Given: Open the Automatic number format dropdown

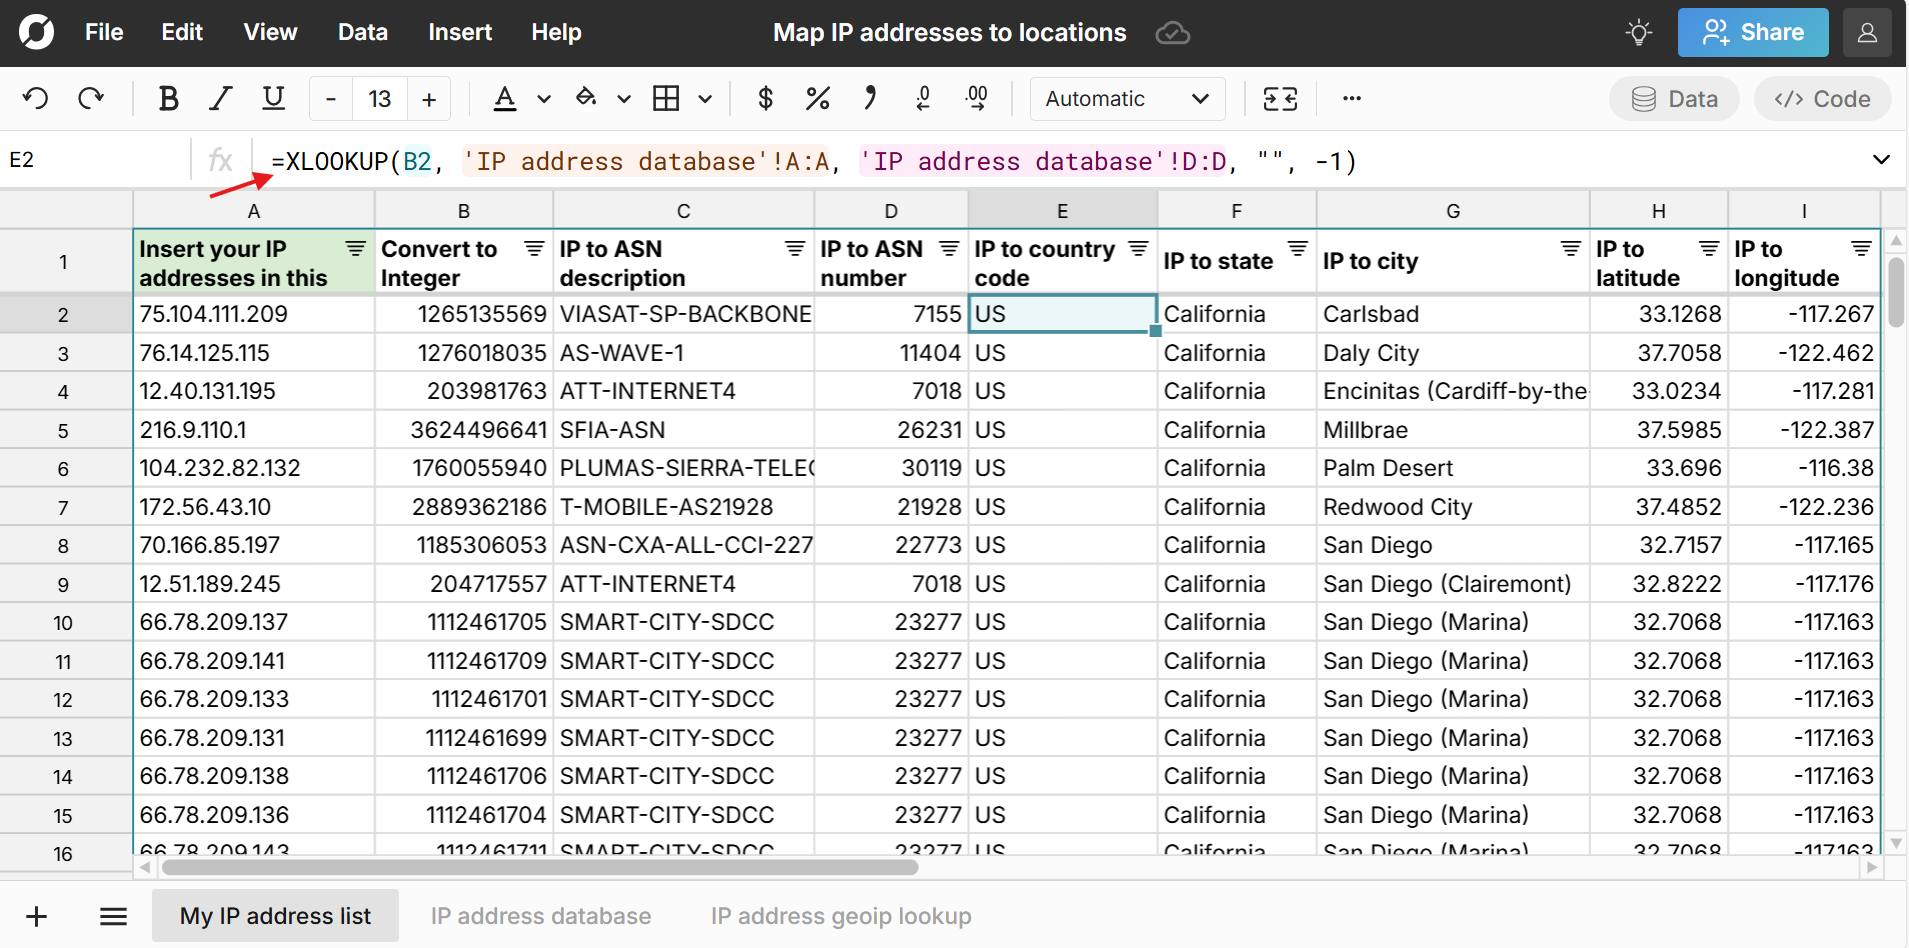Looking at the screenshot, I should 1127,98.
